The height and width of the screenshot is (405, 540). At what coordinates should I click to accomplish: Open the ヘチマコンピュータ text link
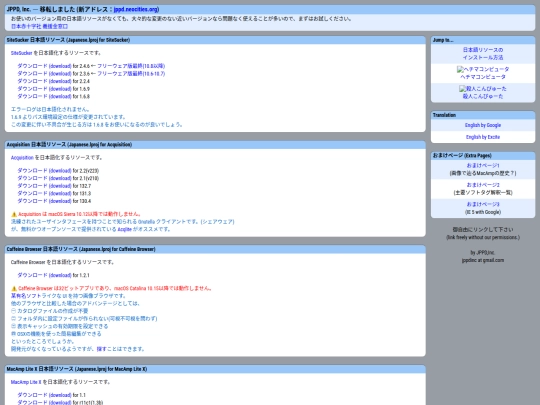[483, 77]
